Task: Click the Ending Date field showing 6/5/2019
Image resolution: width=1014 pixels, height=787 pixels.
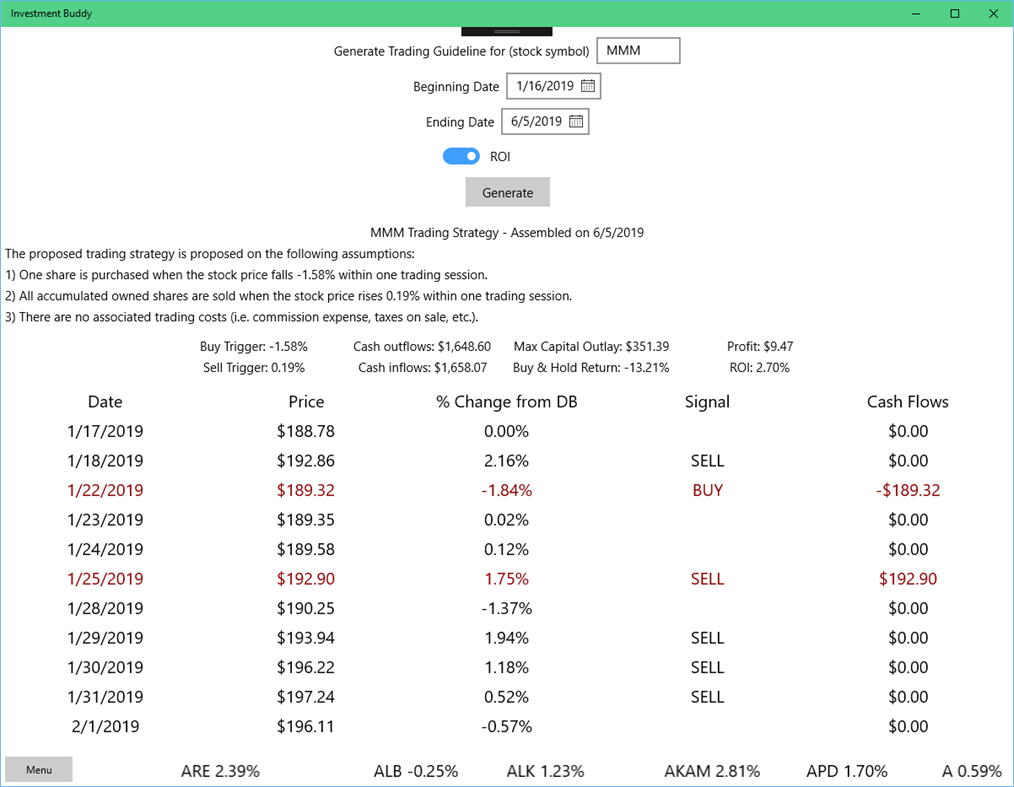Action: pyautogui.click(x=537, y=120)
